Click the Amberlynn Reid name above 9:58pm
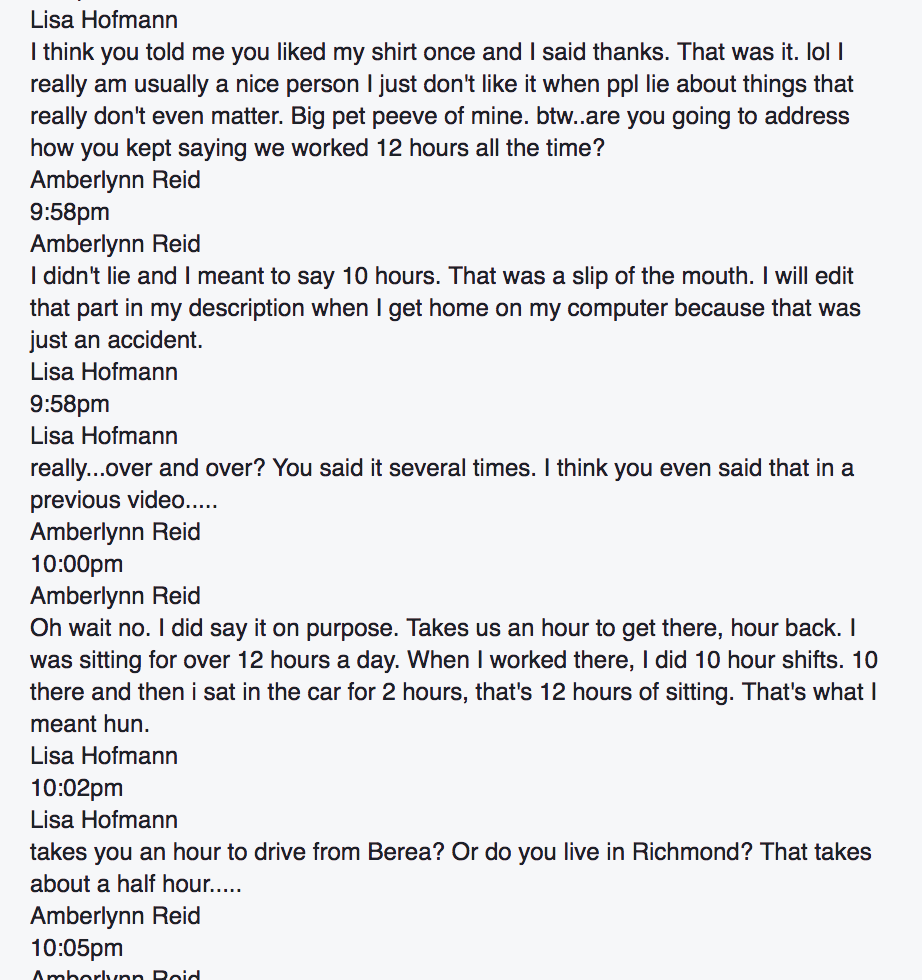 click(x=115, y=180)
